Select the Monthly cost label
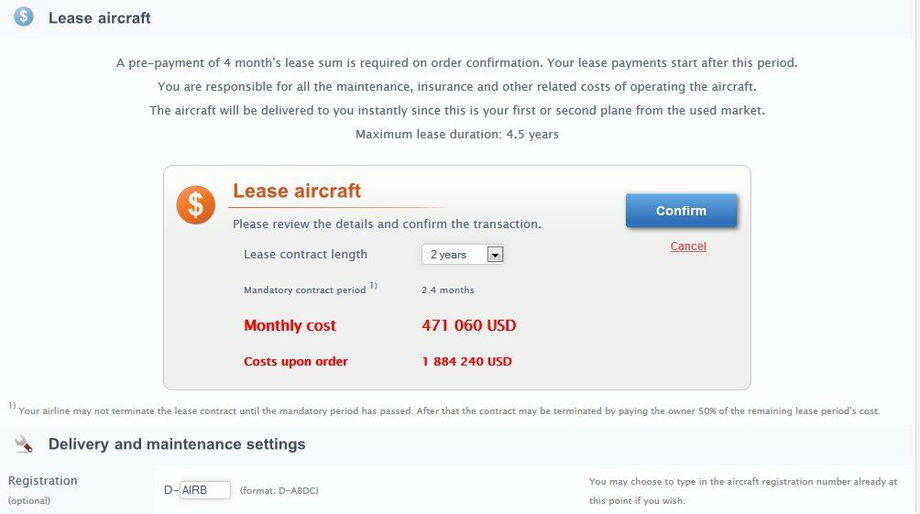This screenshot has width=920, height=514. tap(290, 326)
